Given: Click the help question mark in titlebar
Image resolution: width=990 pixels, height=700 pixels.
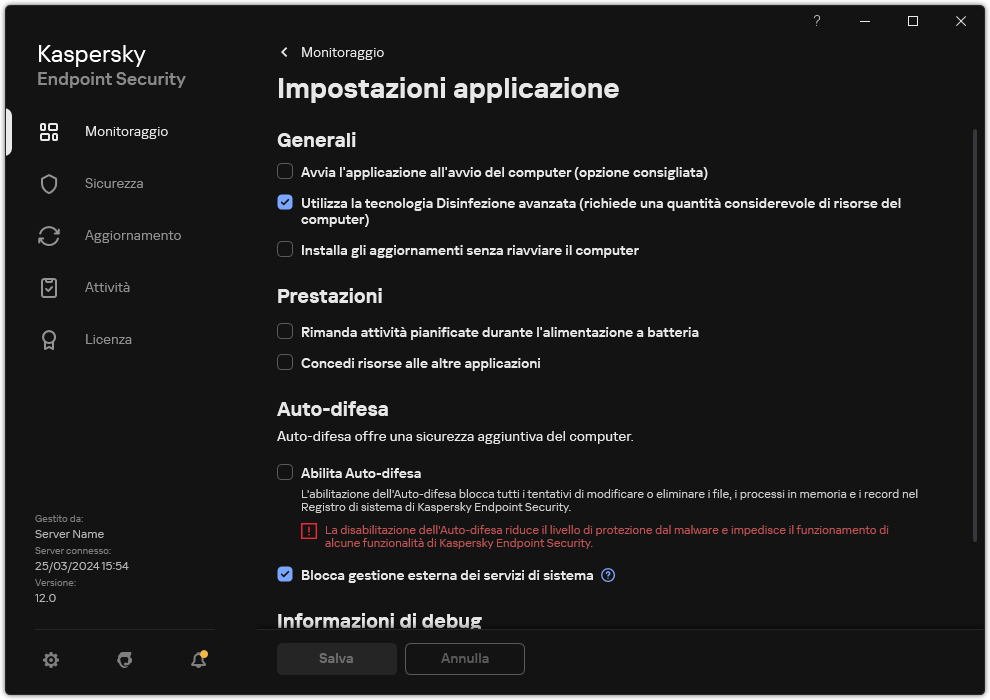Looking at the screenshot, I should tap(816, 21).
